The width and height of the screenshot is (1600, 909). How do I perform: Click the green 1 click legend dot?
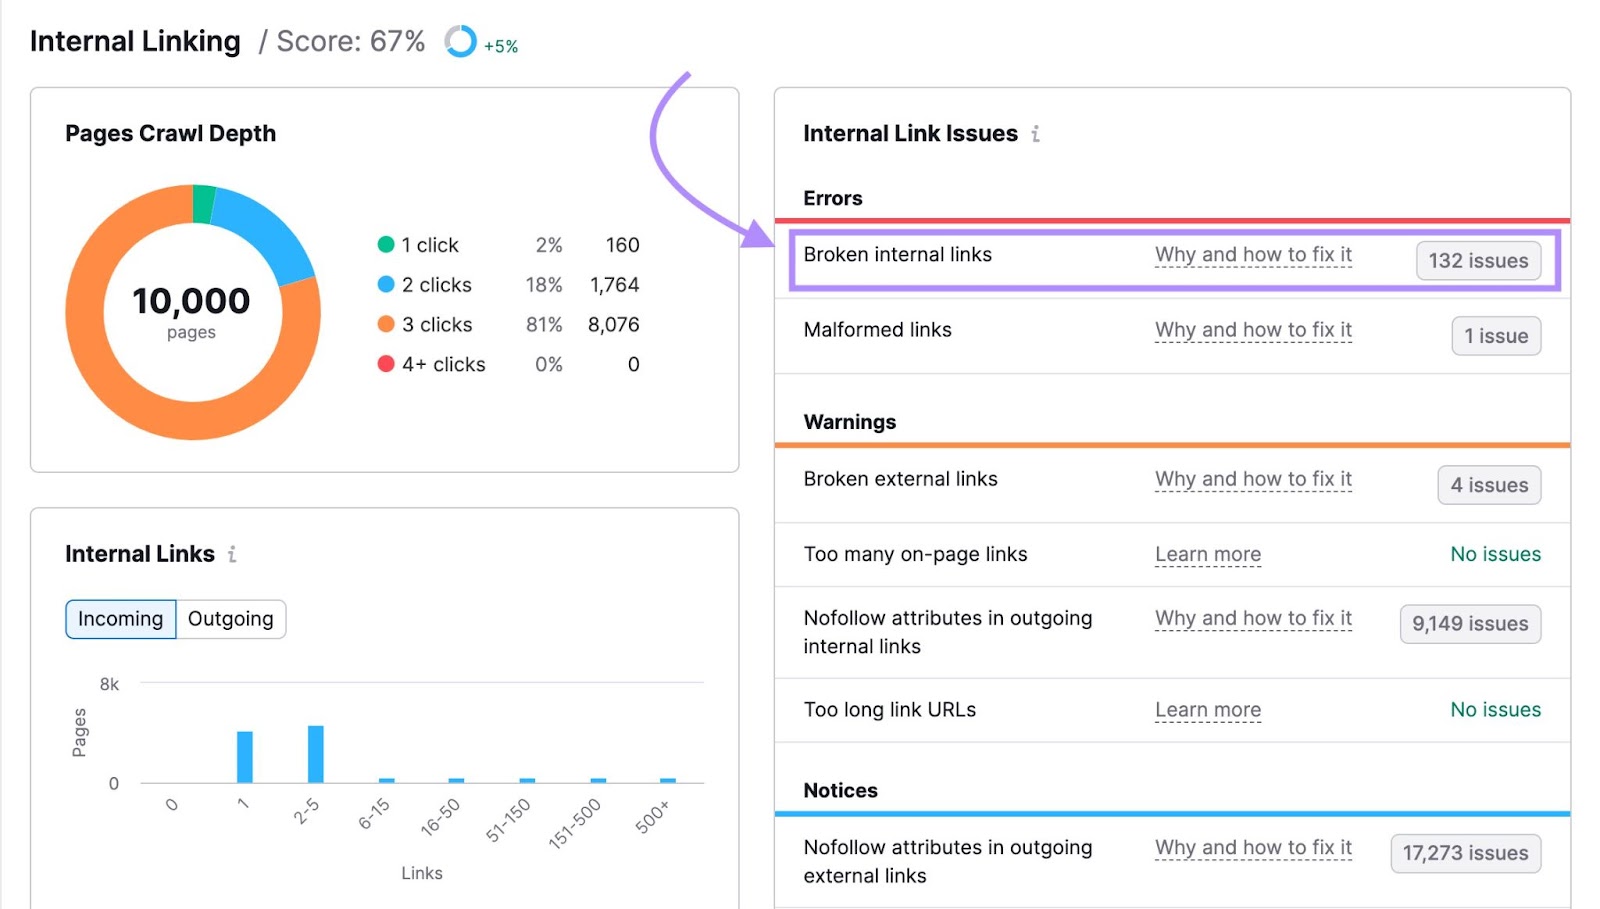tap(386, 245)
